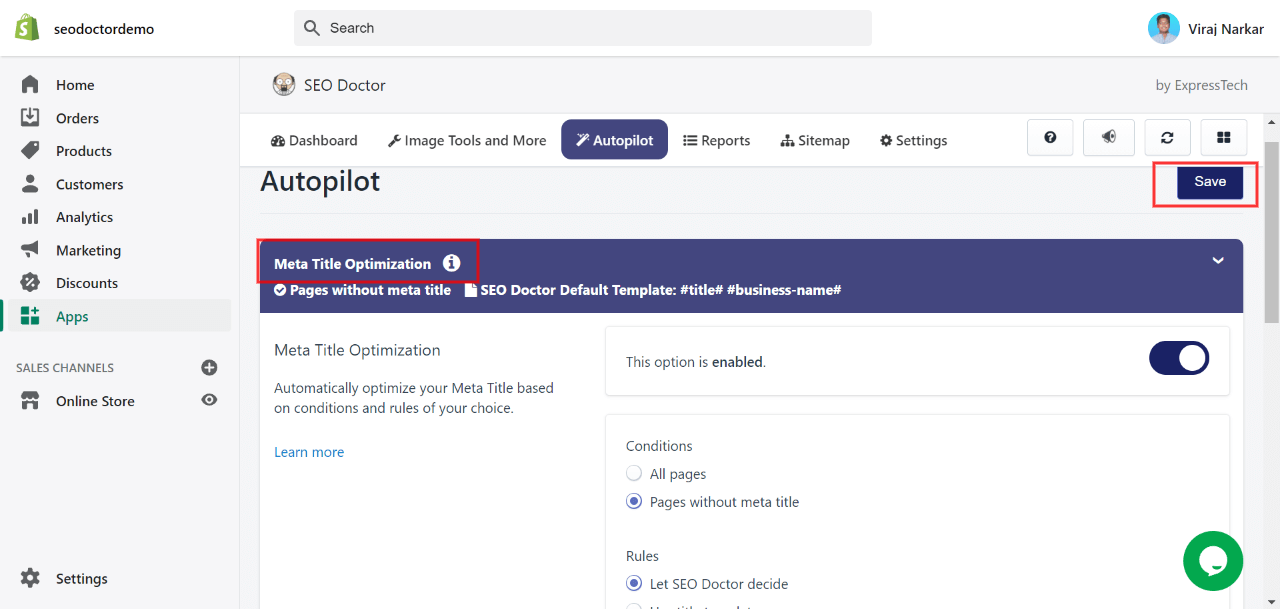Click the grid layout button
Viewport: 1280px width, 609px height.
tap(1224, 138)
